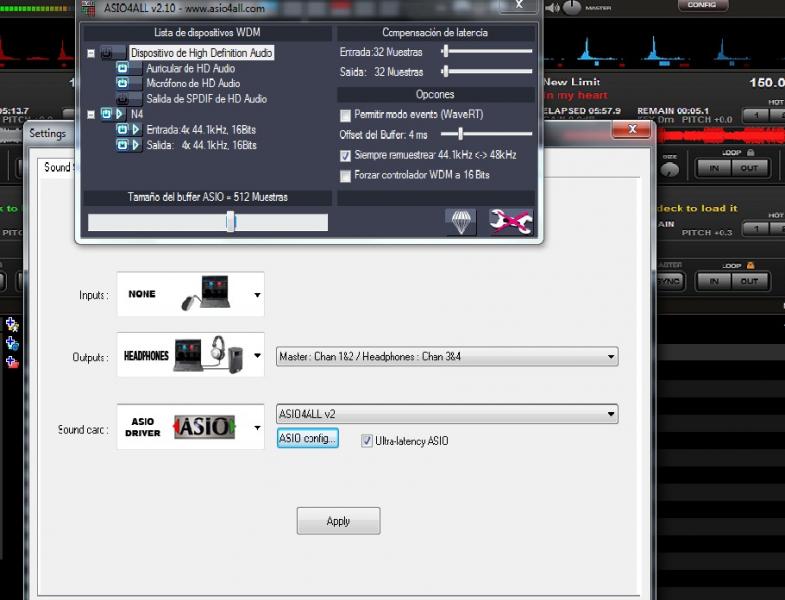Toggle power icon for Auricular de HD Audio
This screenshot has height=600, width=785.
coord(123,68)
